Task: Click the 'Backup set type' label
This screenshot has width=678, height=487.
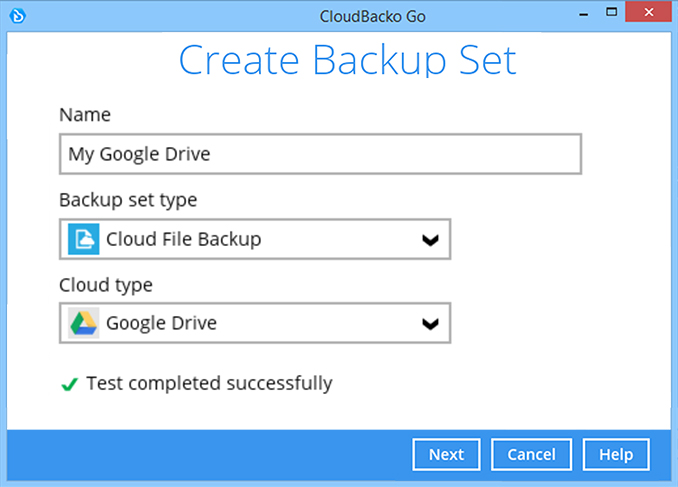Action: coord(128,200)
